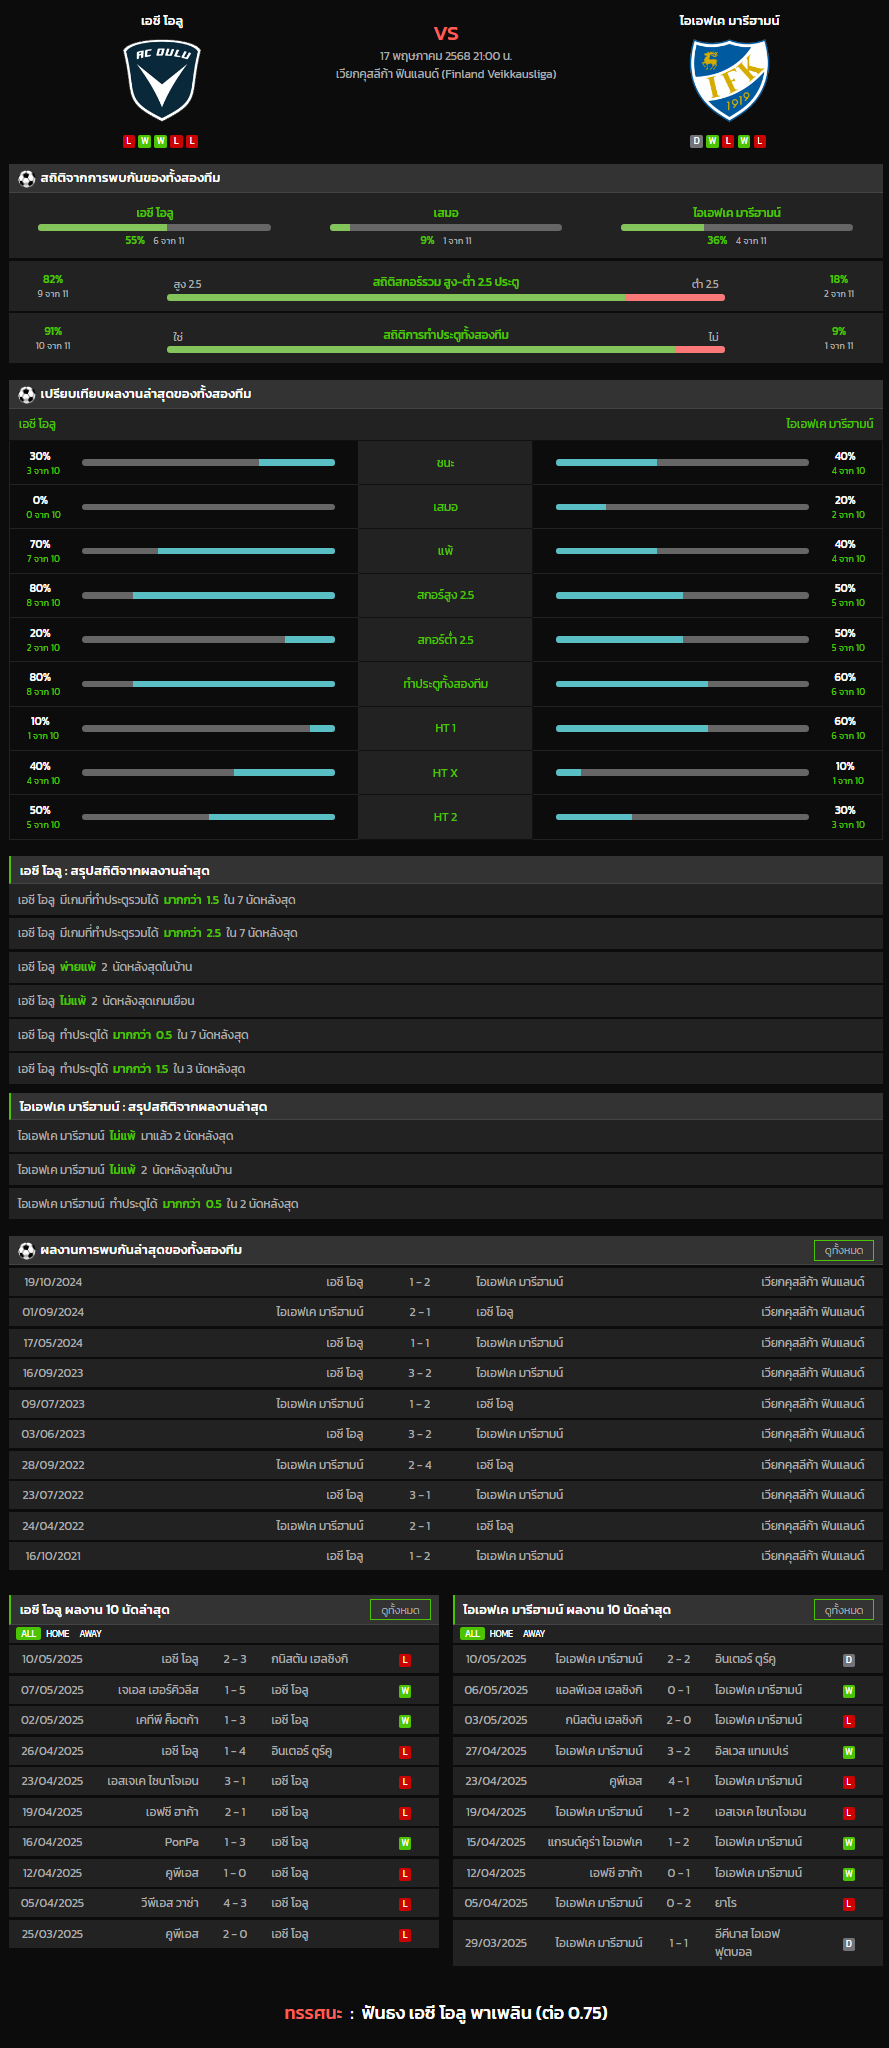Click the L badge in the วีพีเอส วาซ่า 4-3 row

[405, 1904]
